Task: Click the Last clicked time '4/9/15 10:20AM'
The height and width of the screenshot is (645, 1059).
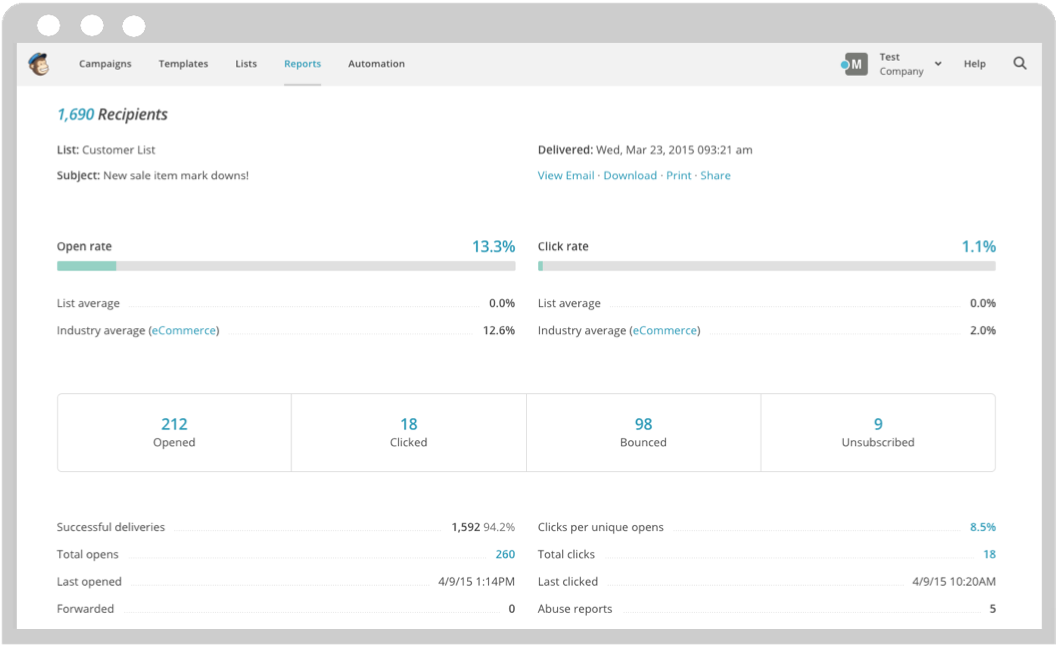Action: [x=954, y=582]
